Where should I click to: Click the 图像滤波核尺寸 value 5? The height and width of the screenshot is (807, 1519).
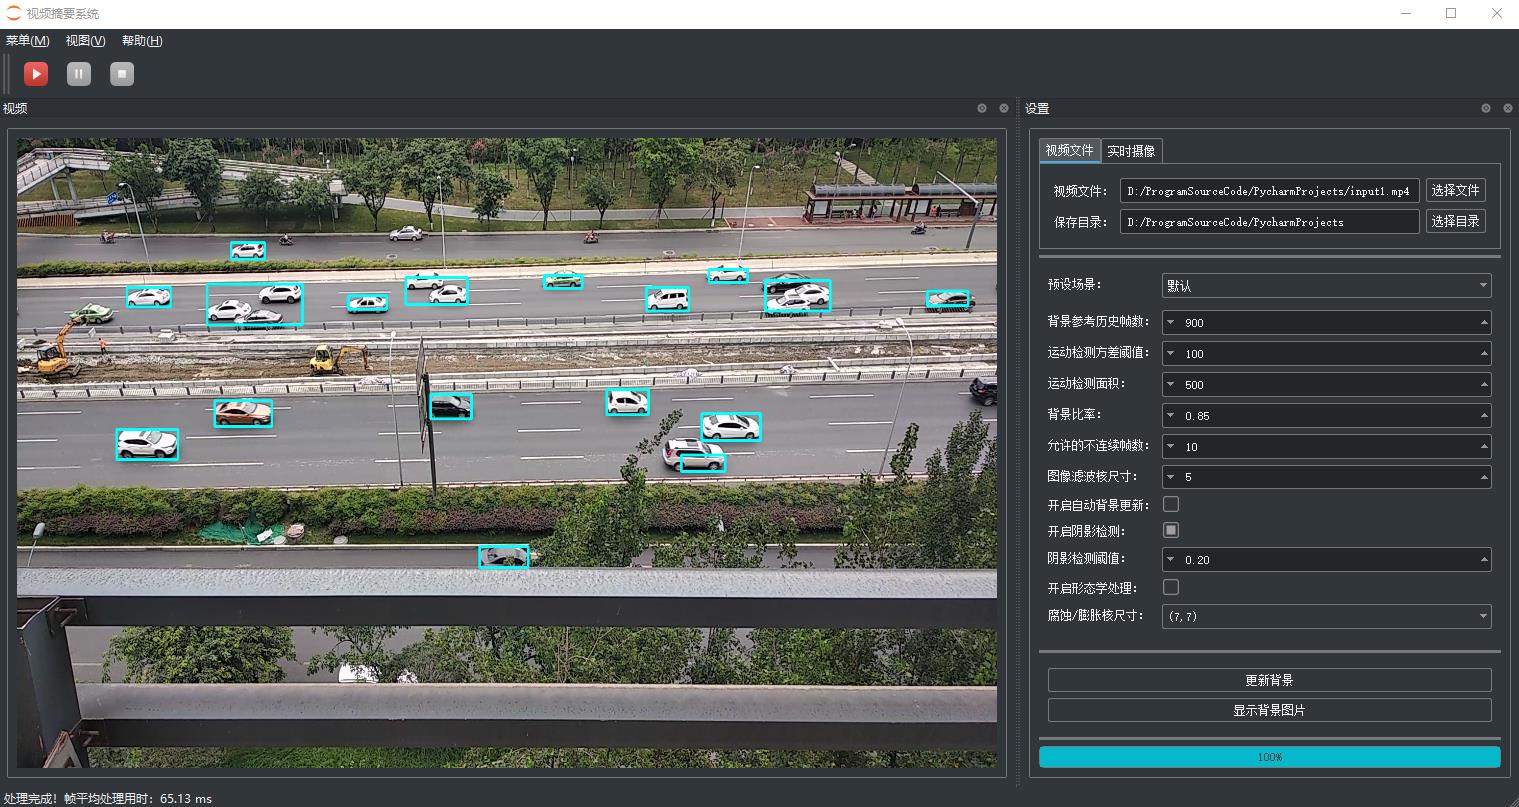(x=1188, y=478)
